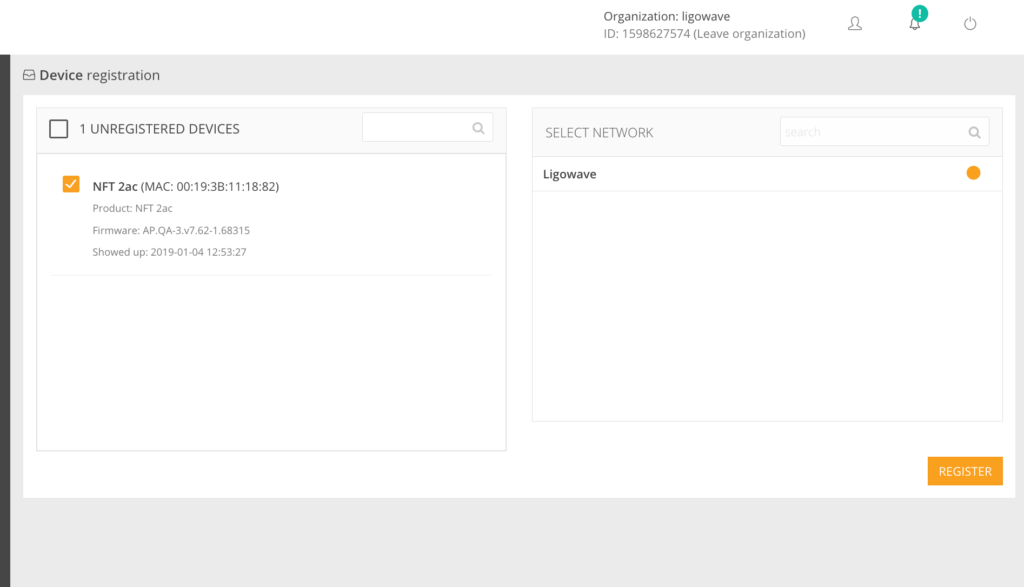Click the network search input field
The height and width of the screenshot is (587, 1024).
[870, 131]
